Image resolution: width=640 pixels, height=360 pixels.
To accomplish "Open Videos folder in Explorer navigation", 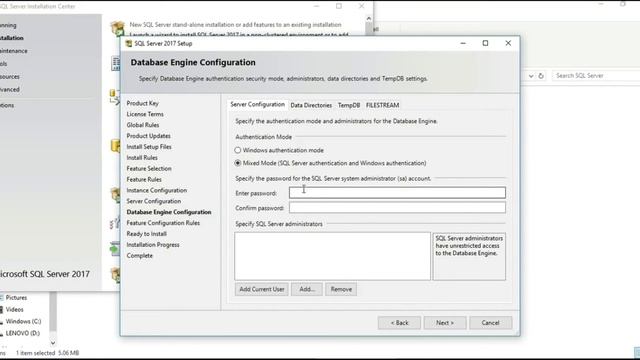I will [15, 309].
